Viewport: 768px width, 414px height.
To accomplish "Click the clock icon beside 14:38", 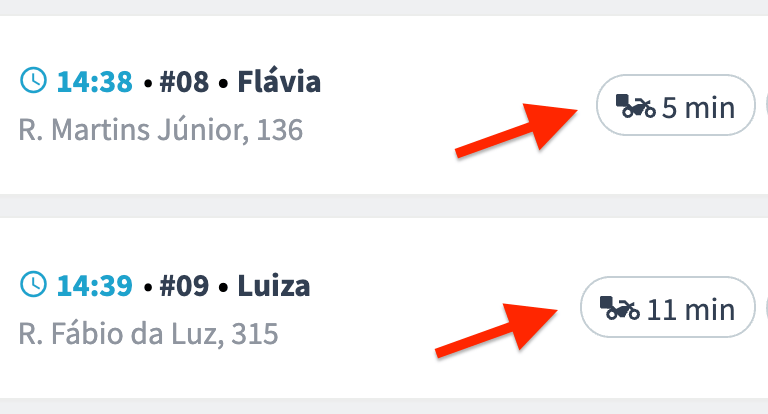I will pos(33,80).
